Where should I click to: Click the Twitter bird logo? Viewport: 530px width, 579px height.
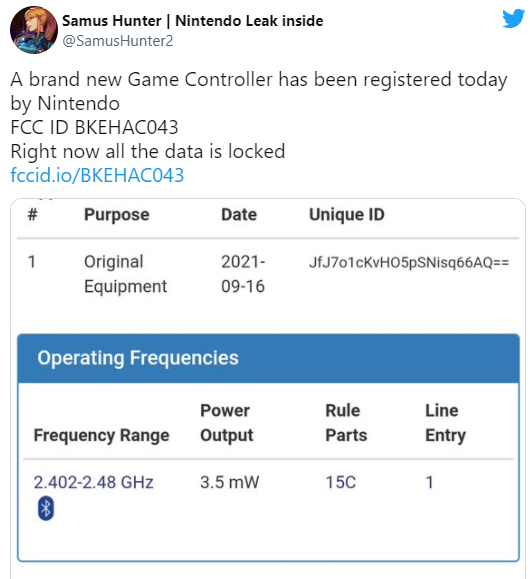[x=513, y=18]
